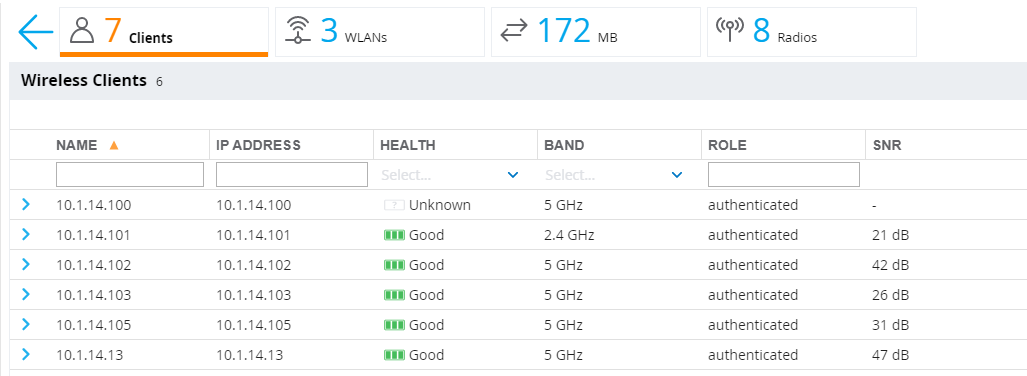Click the data transfer arrows icon

click(514, 31)
